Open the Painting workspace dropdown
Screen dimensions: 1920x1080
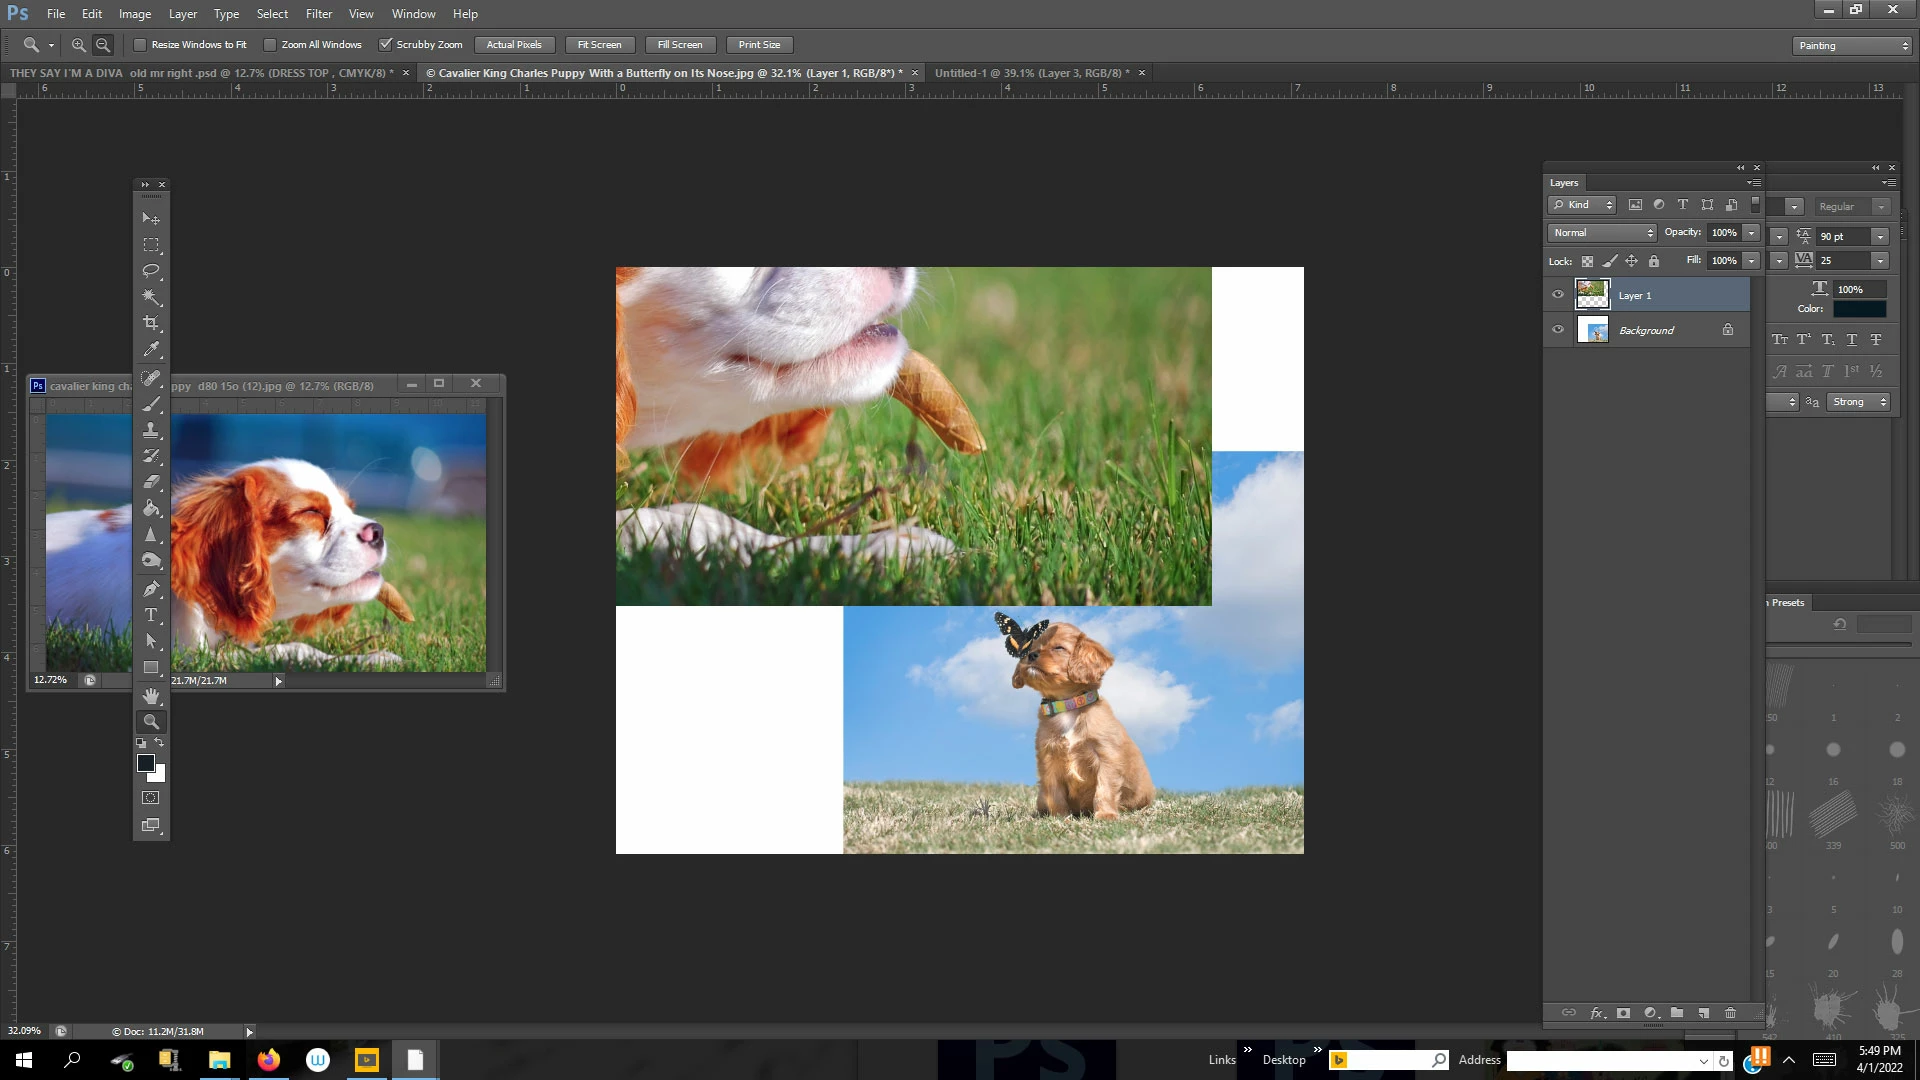tap(1852, 46)
